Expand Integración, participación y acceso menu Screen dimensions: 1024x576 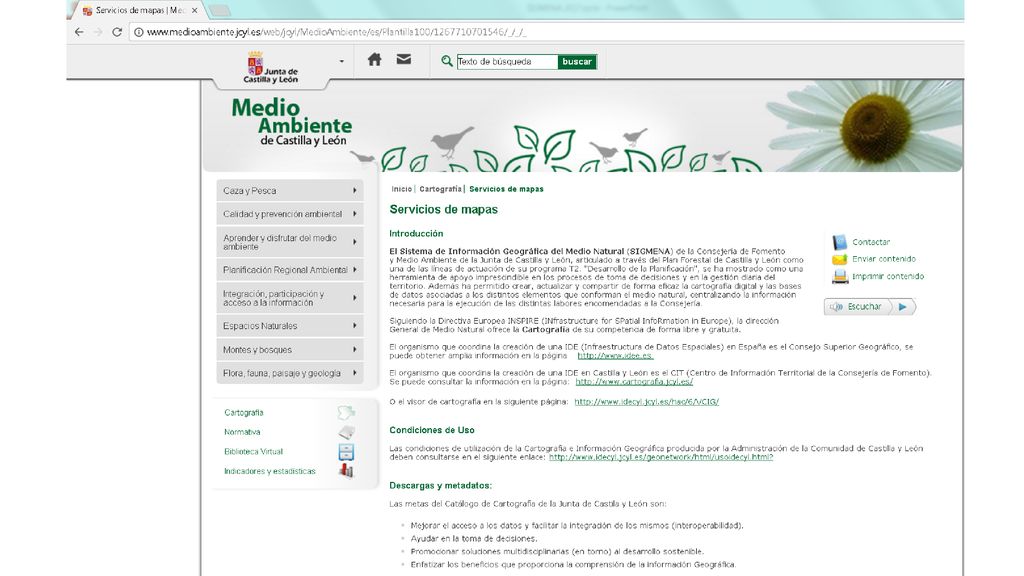290,298
